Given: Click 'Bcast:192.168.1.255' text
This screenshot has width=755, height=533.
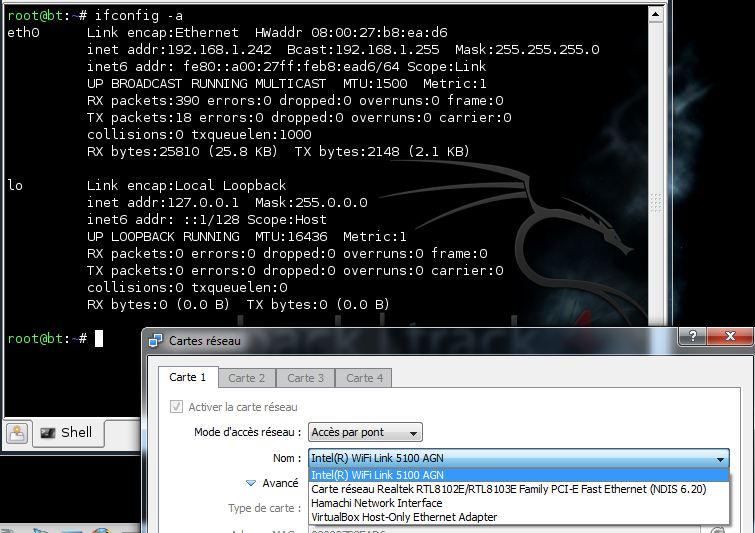Looking at the screenshot, I should click(x=363, y=50).
